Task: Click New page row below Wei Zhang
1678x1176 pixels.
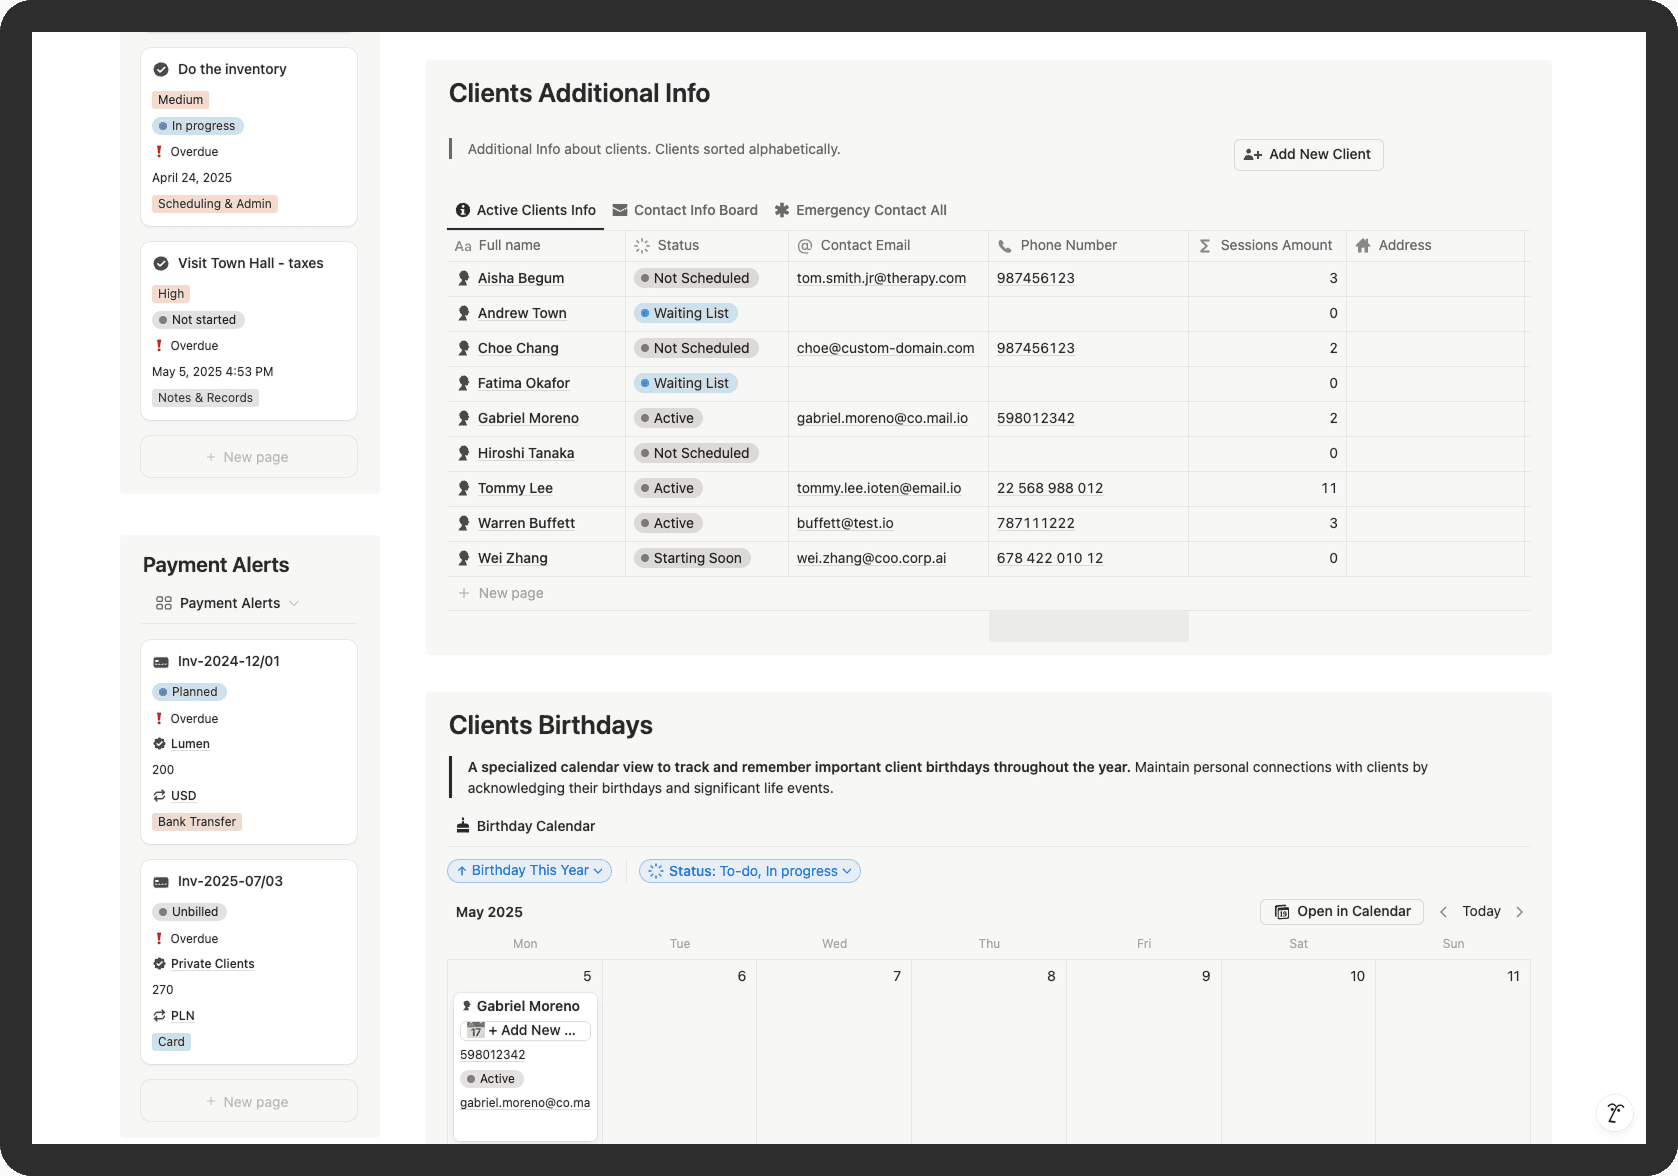Action: pos(510,593)
